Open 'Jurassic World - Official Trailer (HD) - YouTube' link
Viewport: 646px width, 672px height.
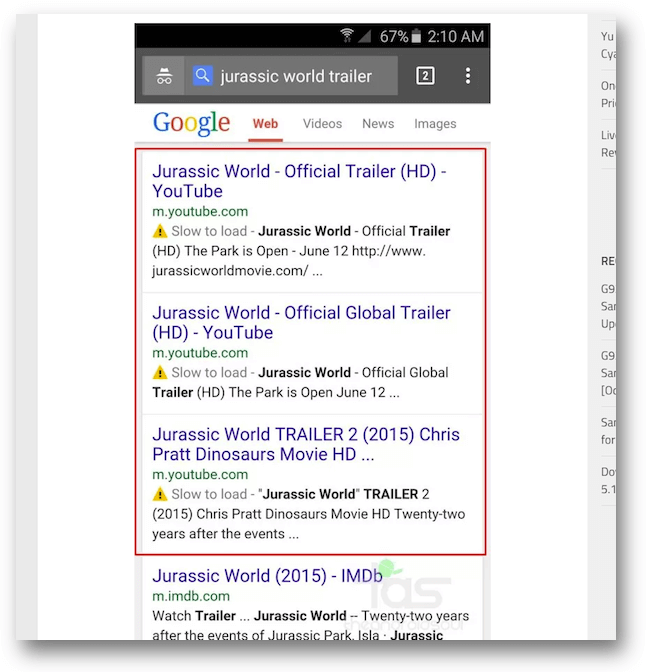[x=299, y=181]
